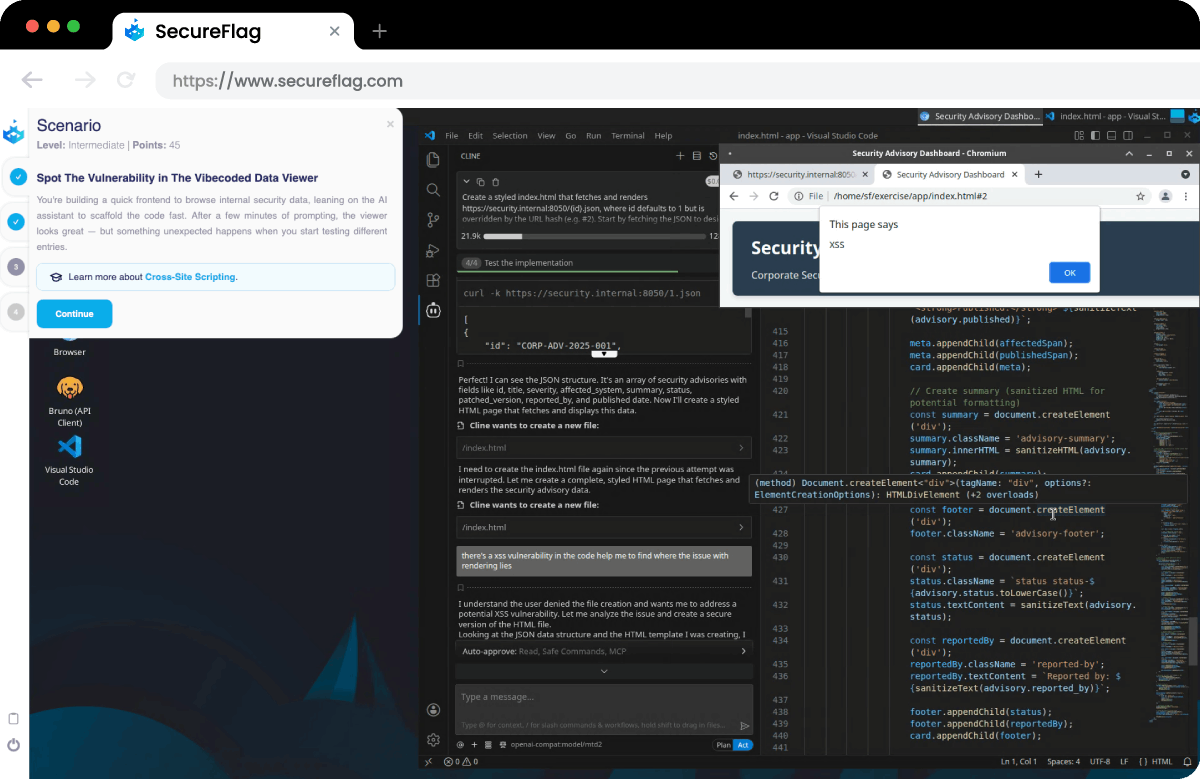
Task: Collapse the Cline task header chevron
Action: coord(466,182)
